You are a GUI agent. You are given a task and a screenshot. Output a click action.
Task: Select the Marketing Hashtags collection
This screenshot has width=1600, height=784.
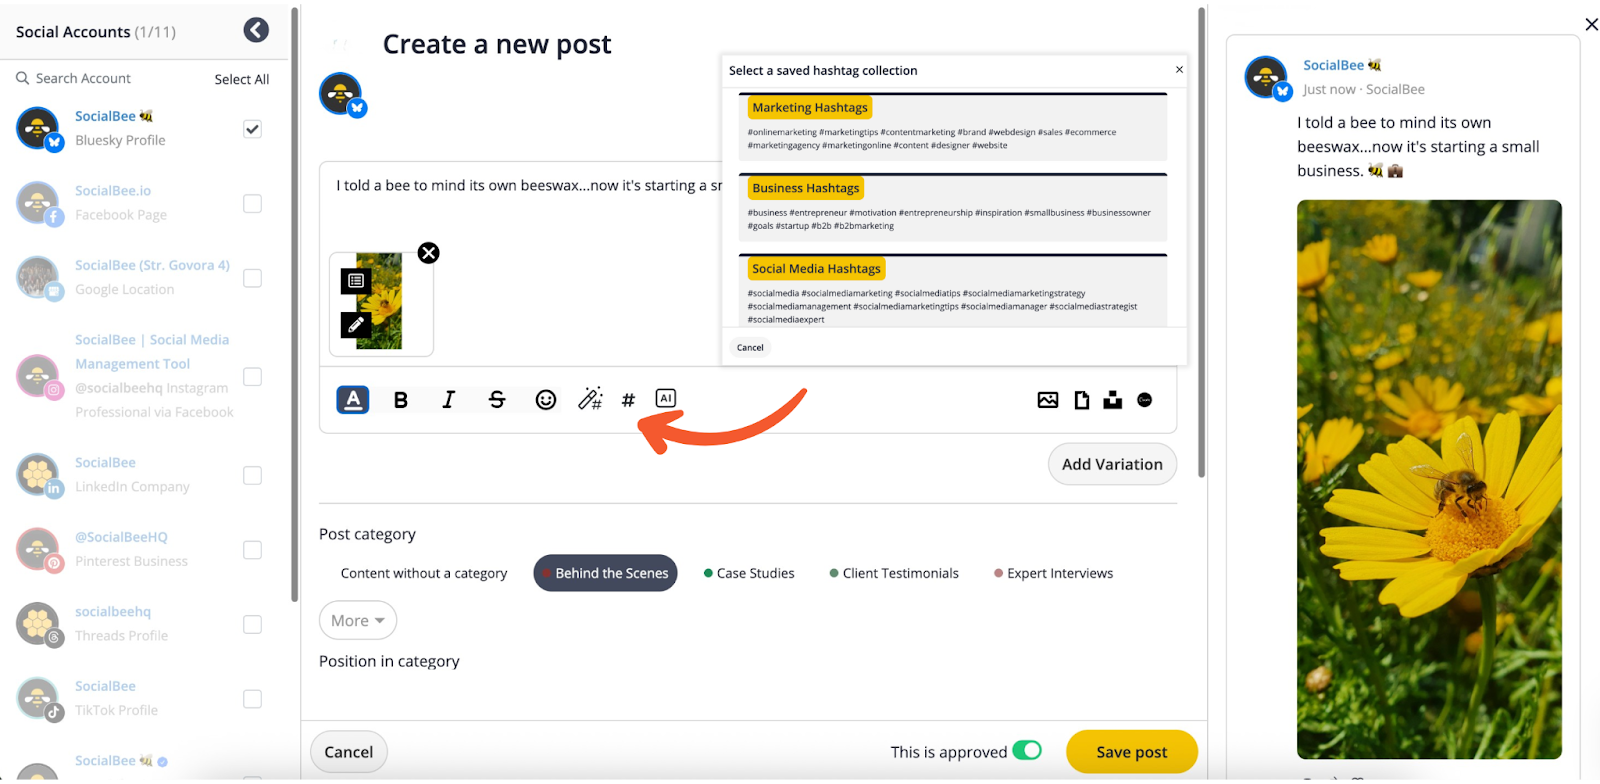pyautogui.click(x=810, y=108)
